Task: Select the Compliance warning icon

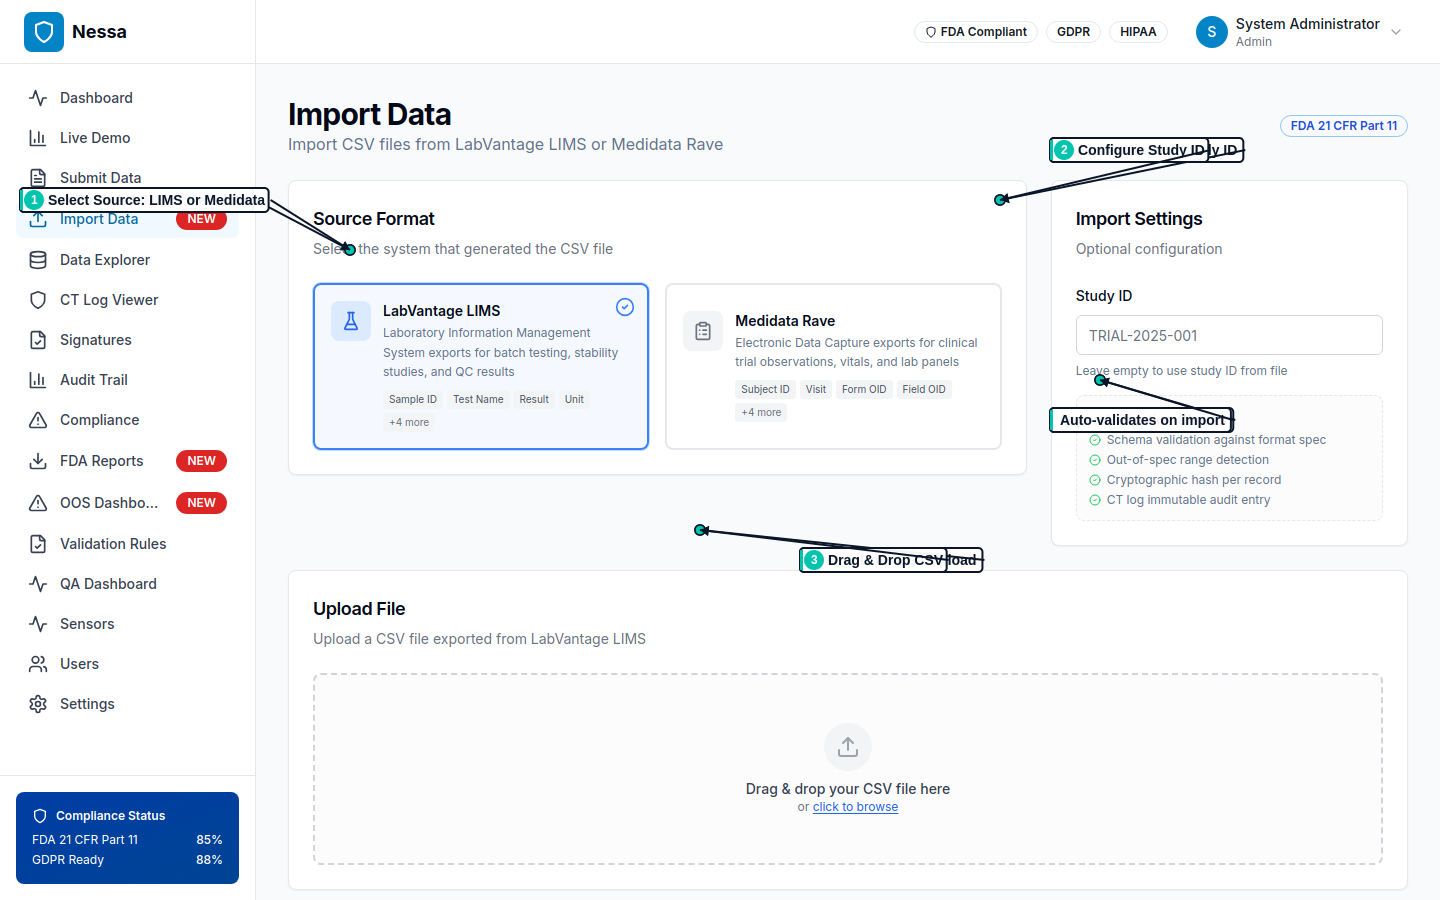Action: point(37,419)
